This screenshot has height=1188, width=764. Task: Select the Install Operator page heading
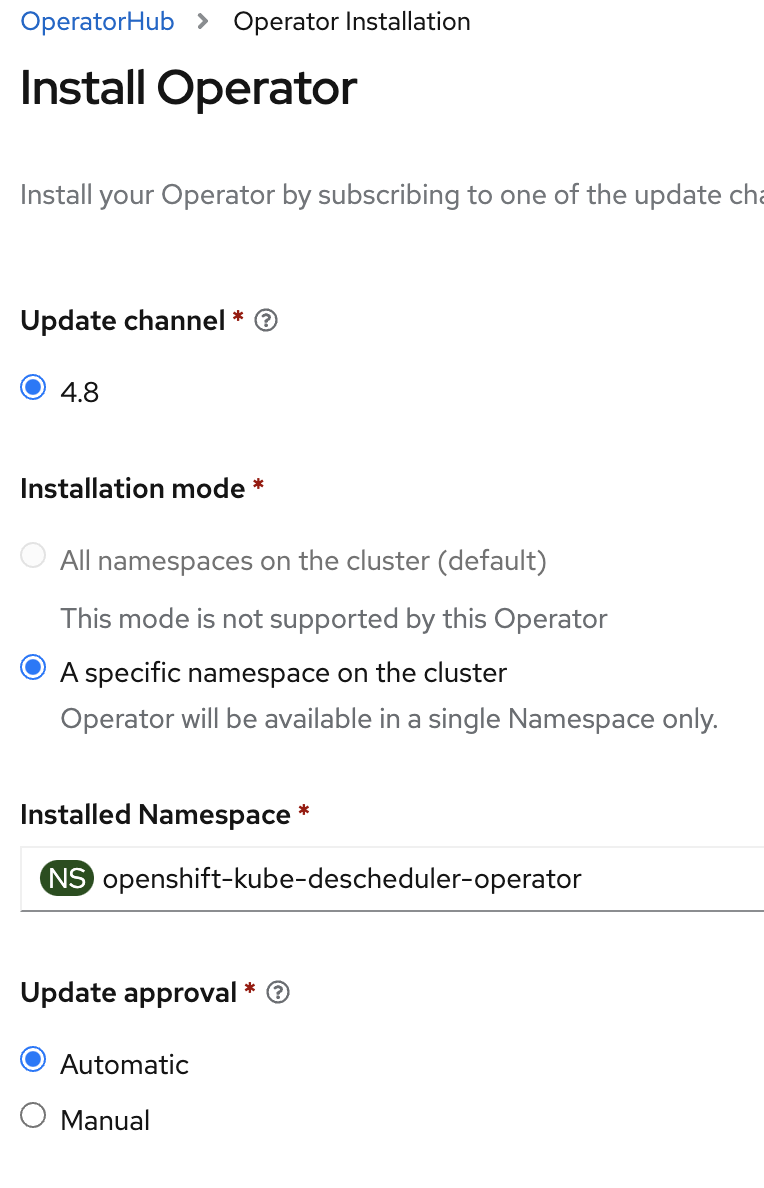[188, 88]
